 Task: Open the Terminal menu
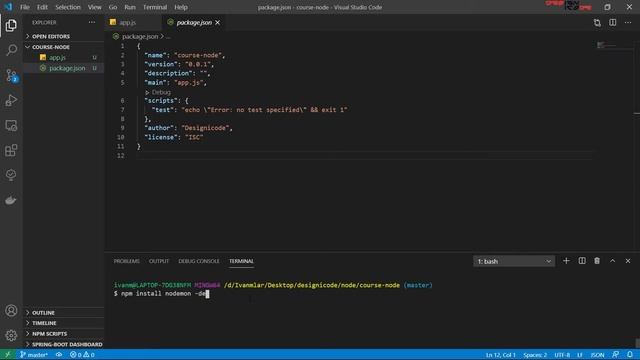[x=155, y=7]
